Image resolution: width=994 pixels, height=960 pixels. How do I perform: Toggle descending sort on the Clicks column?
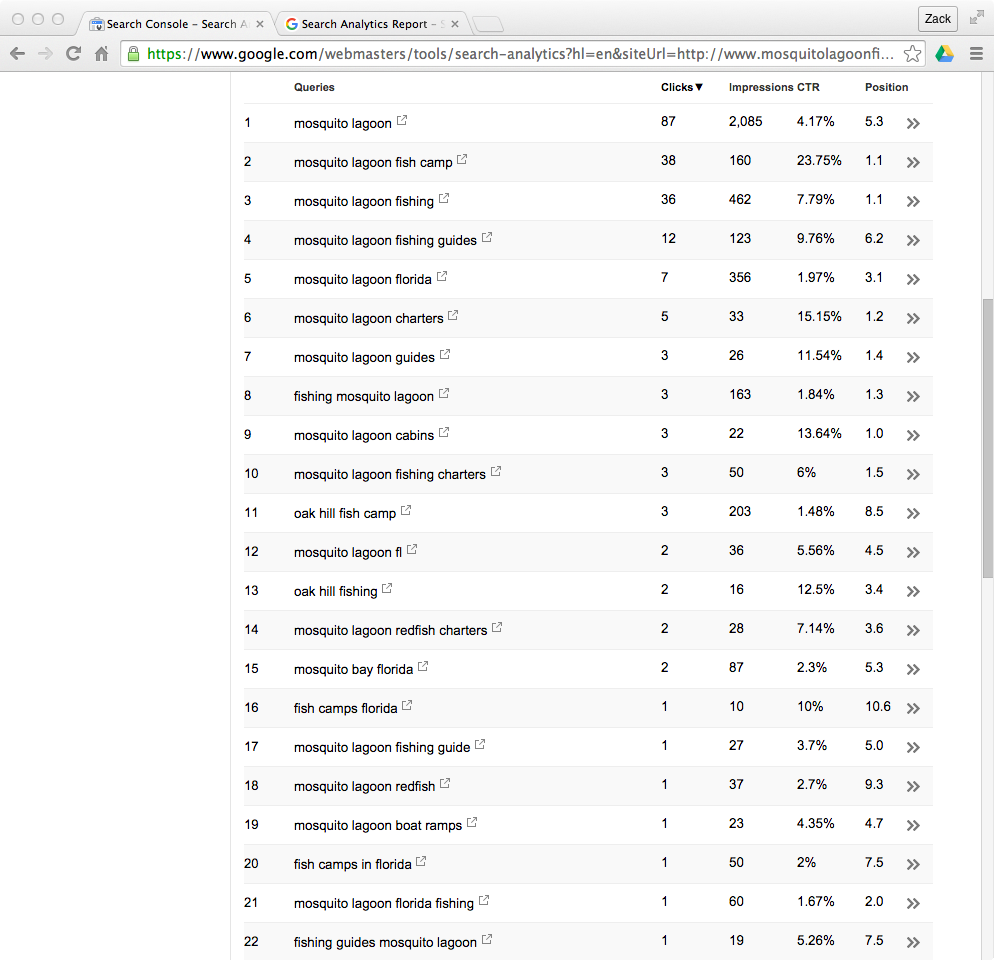[x=681, y=87]
